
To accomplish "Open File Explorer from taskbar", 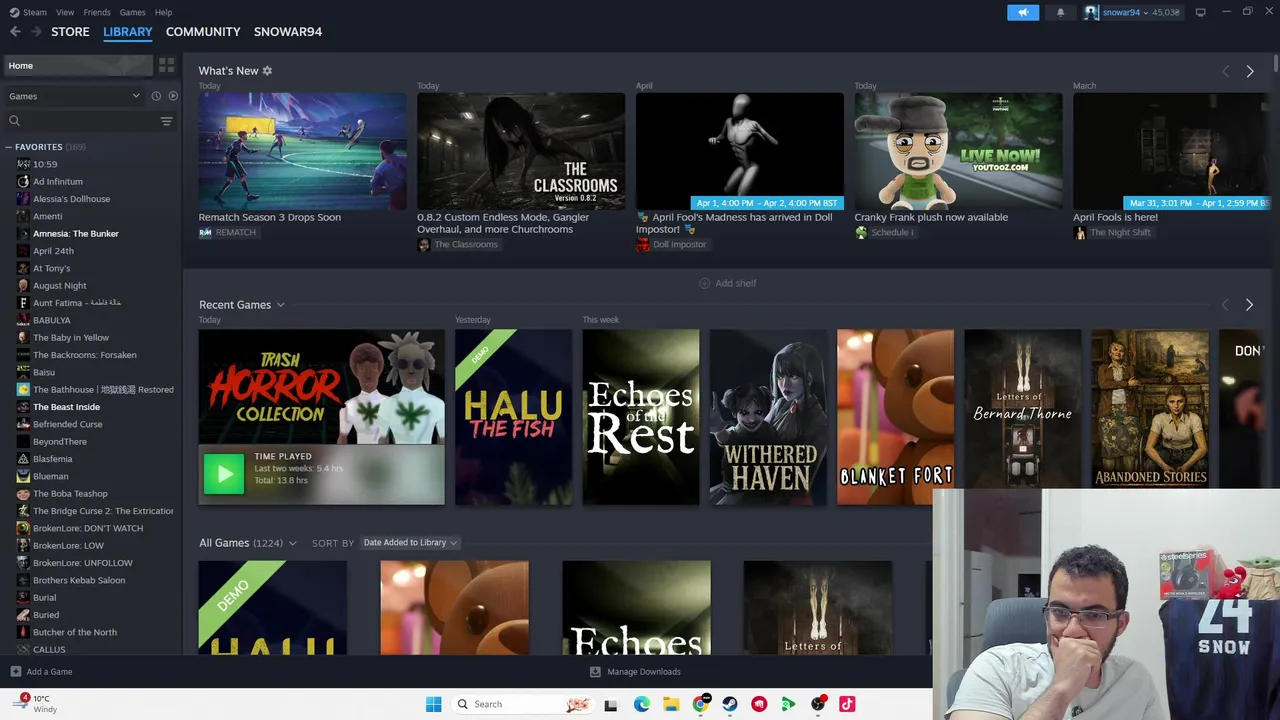I will click(671, 704).
